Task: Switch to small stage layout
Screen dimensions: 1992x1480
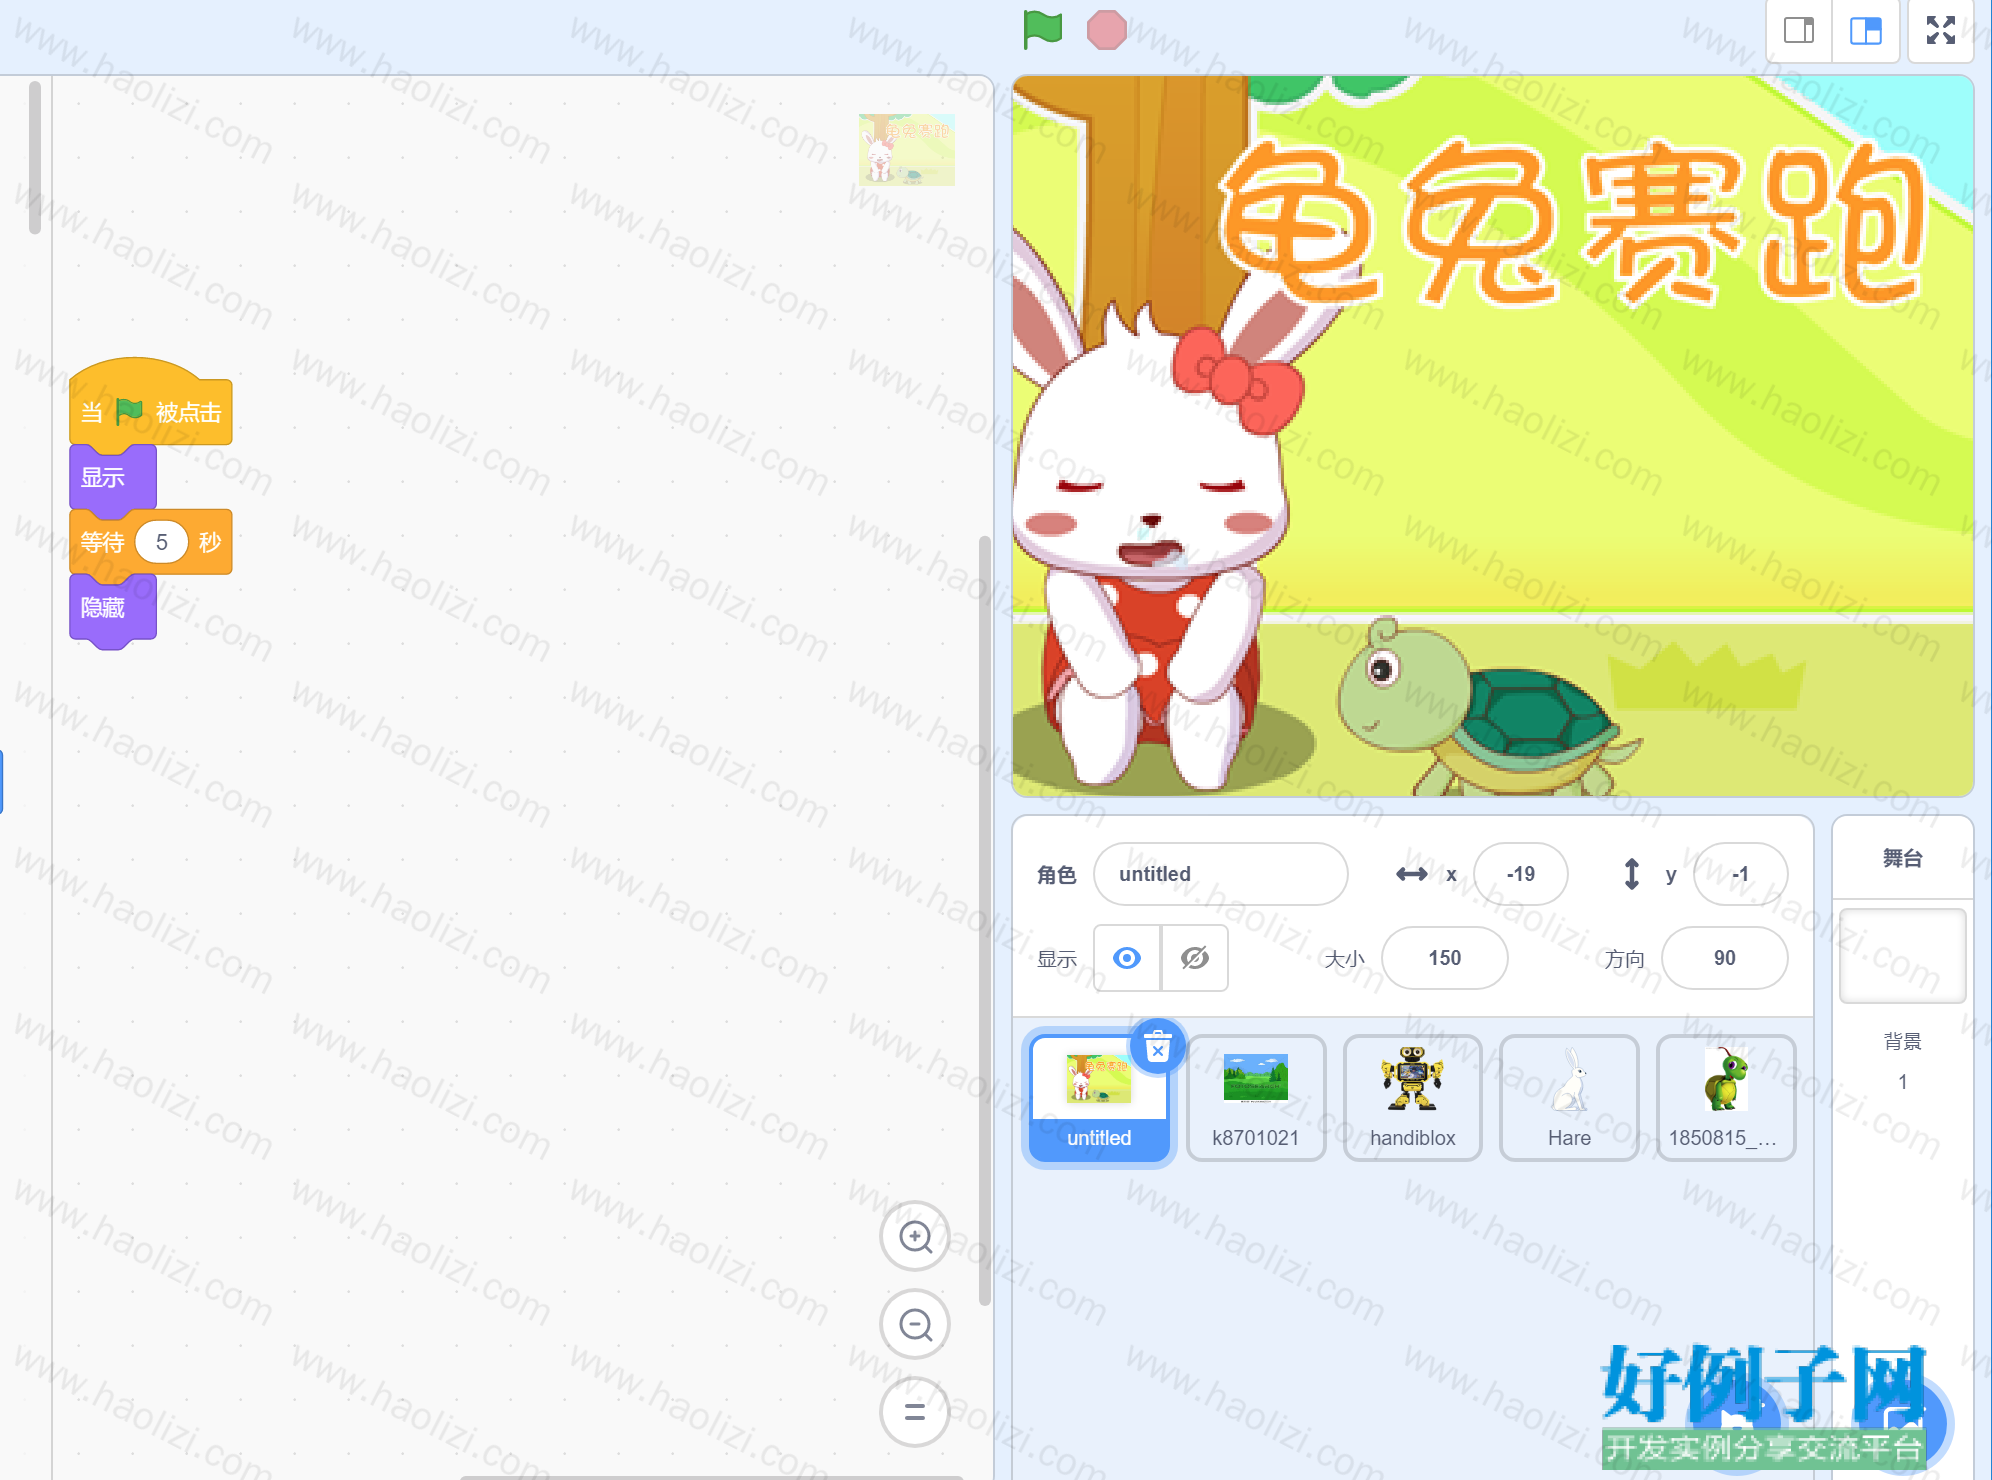Action: [1799, 31]
